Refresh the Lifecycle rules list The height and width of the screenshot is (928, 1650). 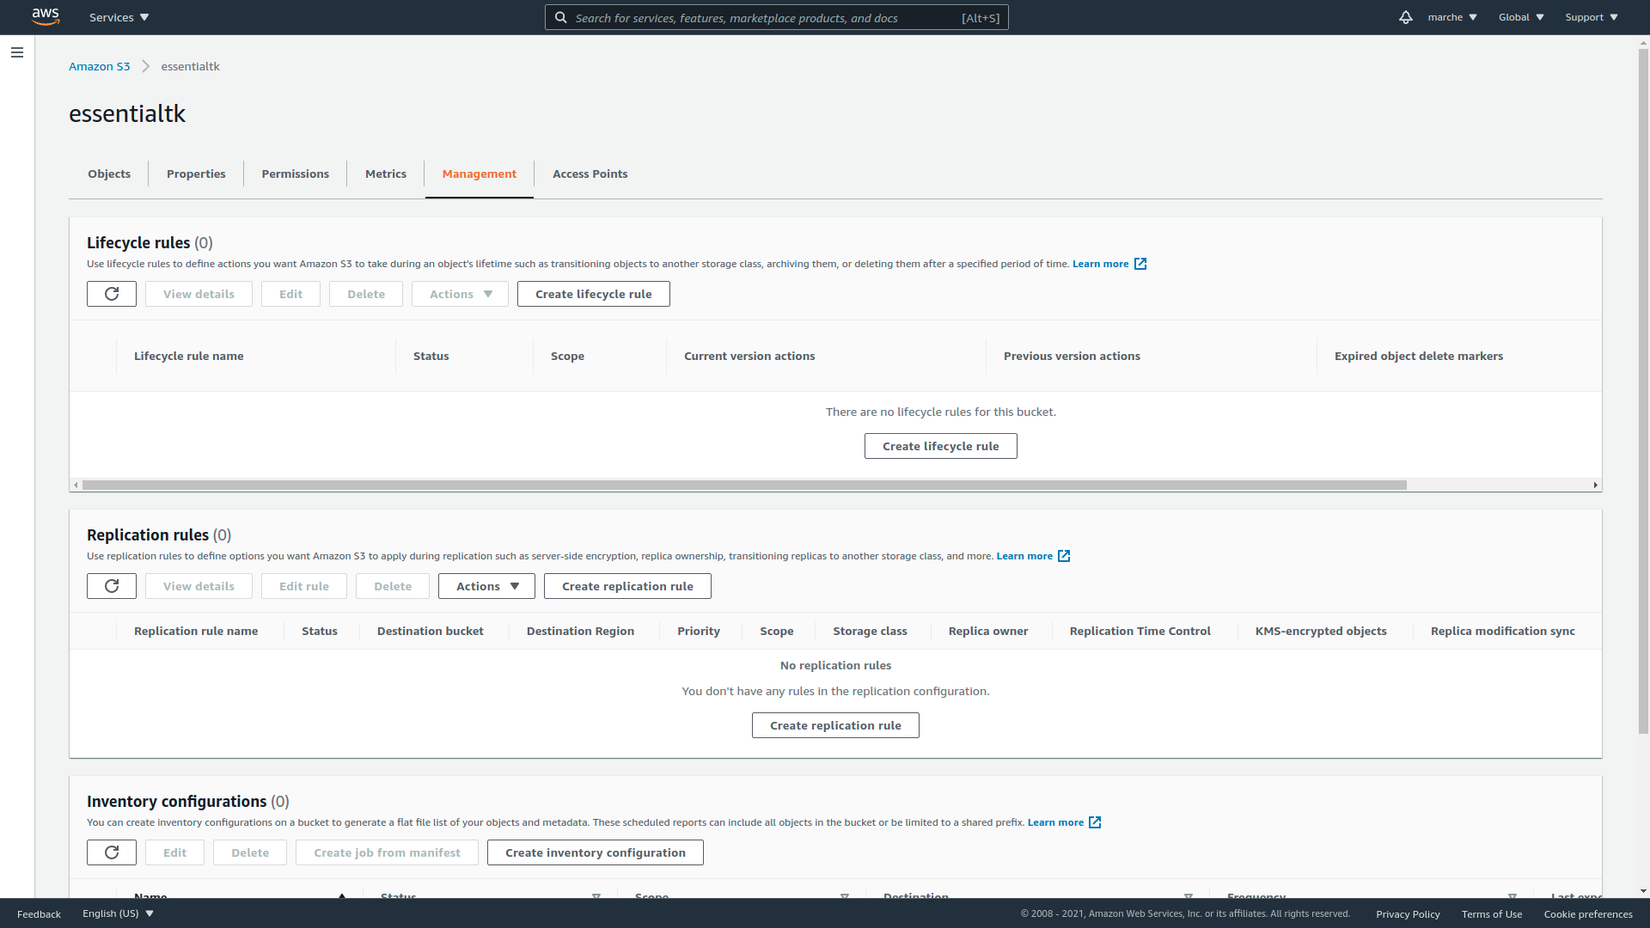pos(112,294)
